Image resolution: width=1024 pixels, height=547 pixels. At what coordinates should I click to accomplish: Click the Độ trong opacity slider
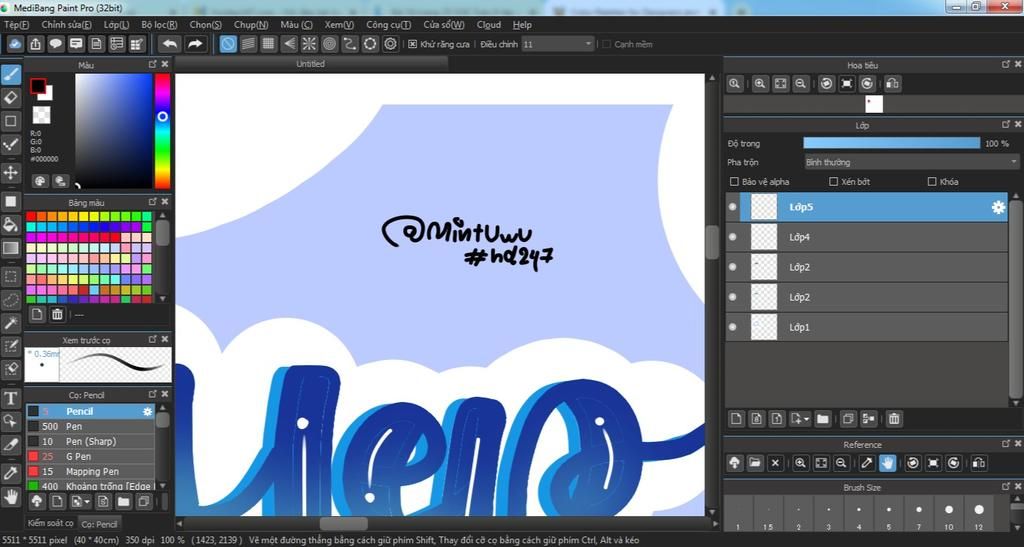pyautogui.click(x=891, y=143)
